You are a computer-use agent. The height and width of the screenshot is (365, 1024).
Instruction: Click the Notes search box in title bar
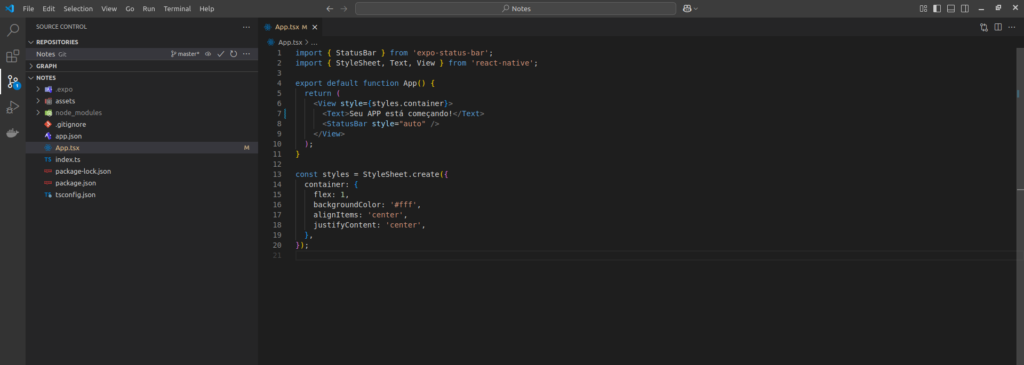pos(515,8)
